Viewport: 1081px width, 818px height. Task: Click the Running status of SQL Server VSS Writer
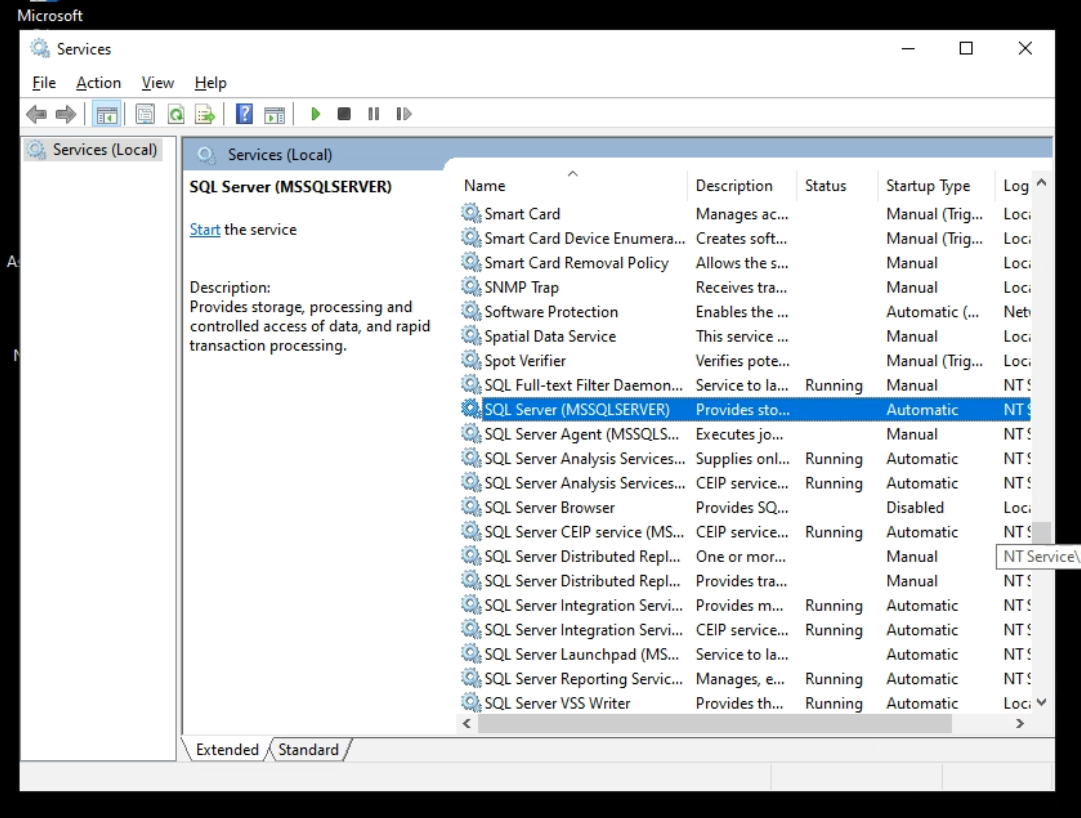[834, 703]
